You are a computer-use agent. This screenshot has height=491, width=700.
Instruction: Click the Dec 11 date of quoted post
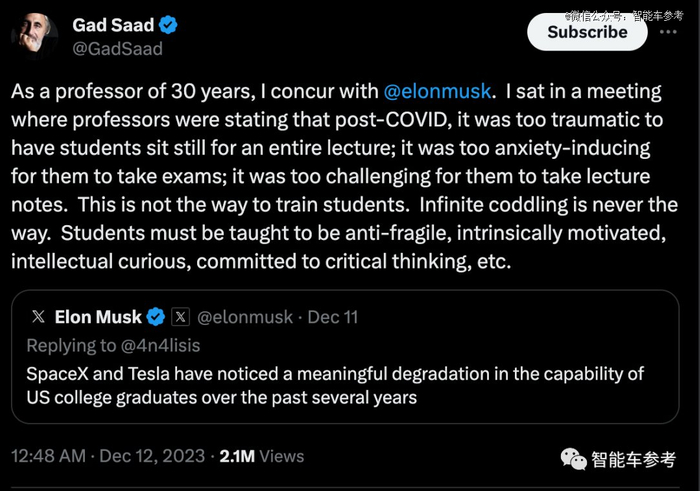tap(332, 317)
